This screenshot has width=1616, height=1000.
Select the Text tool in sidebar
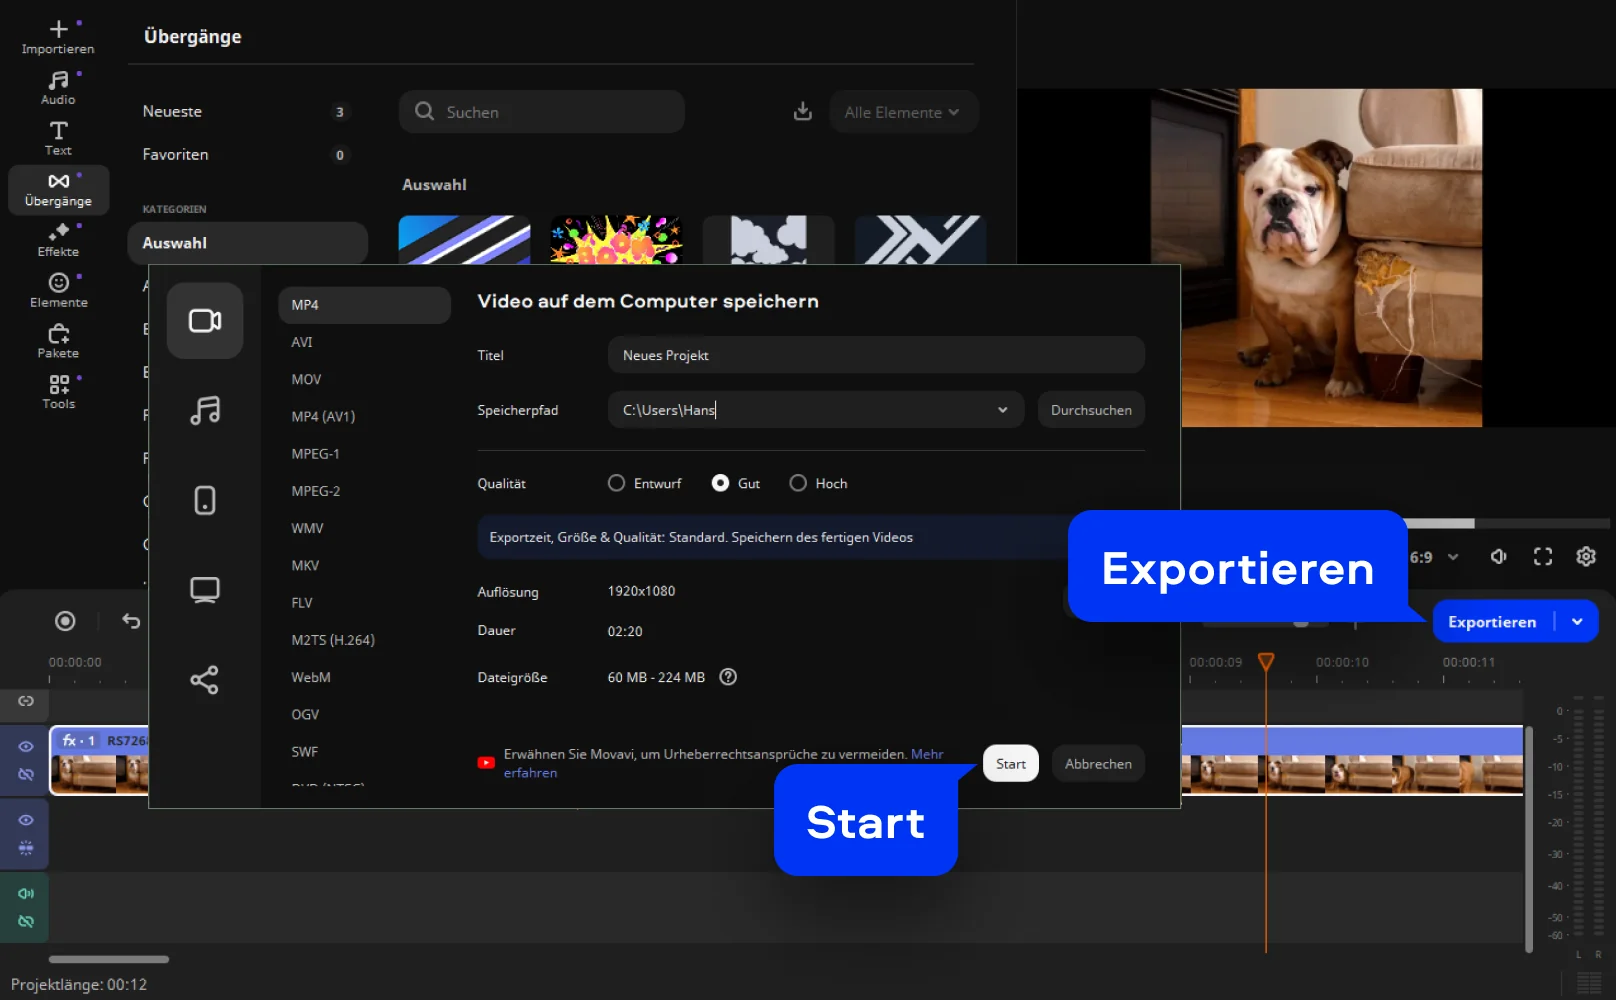tap(58, 138)
